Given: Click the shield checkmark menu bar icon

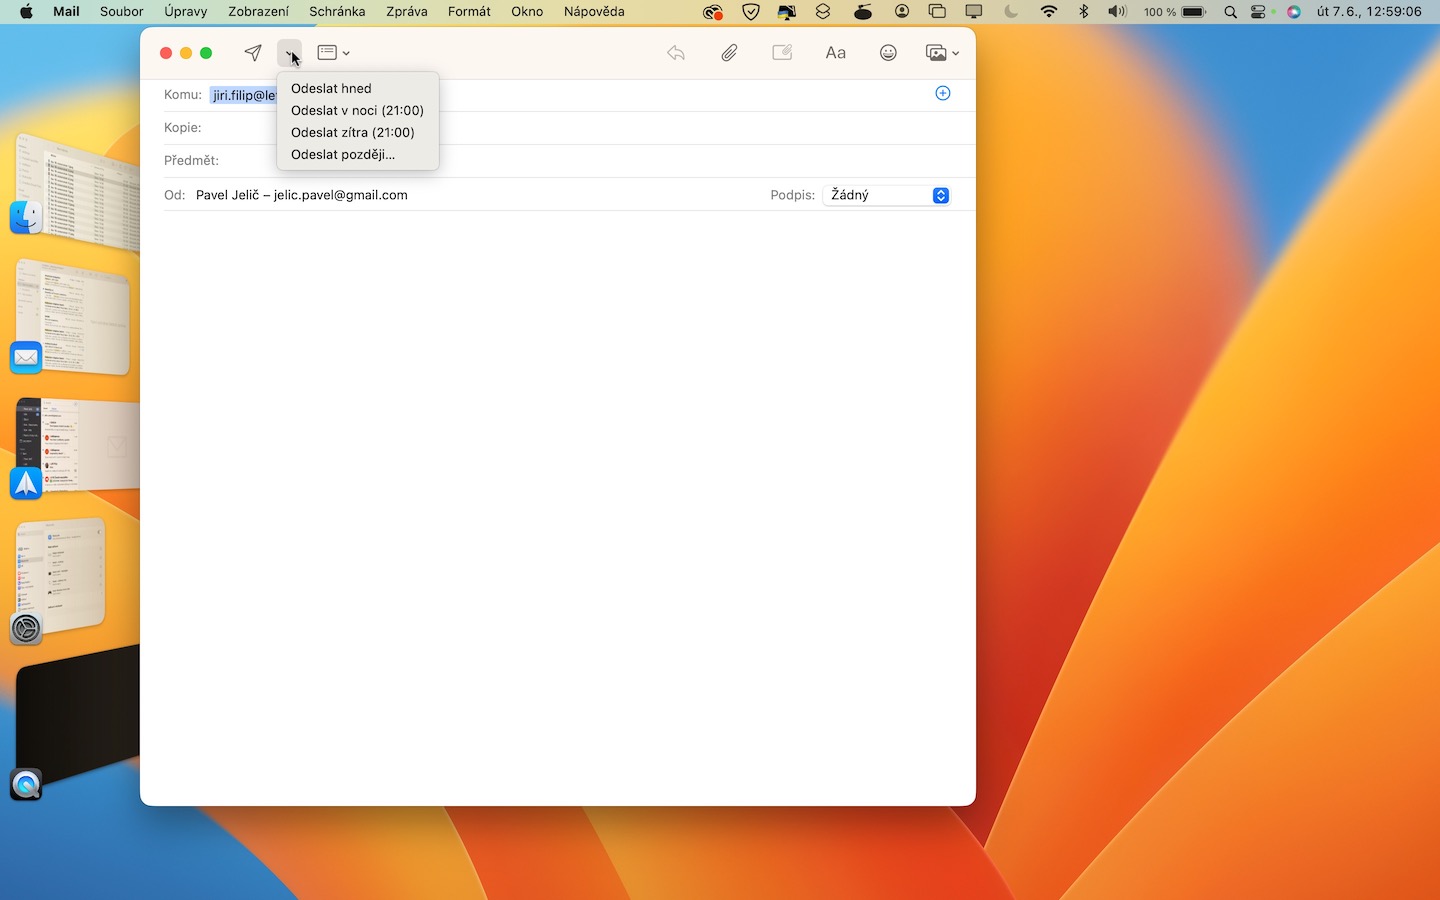Looking at the screenshot, I should pos(751,12).
